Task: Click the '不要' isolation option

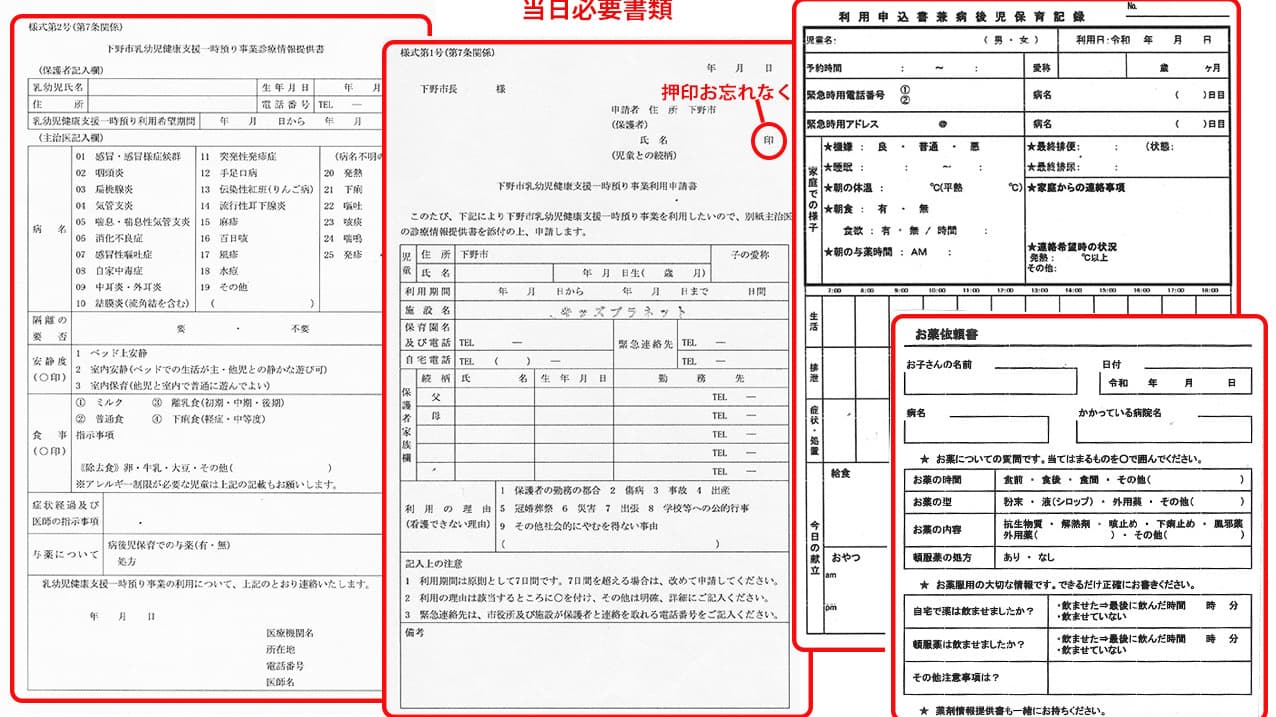Action: point(300,328)
